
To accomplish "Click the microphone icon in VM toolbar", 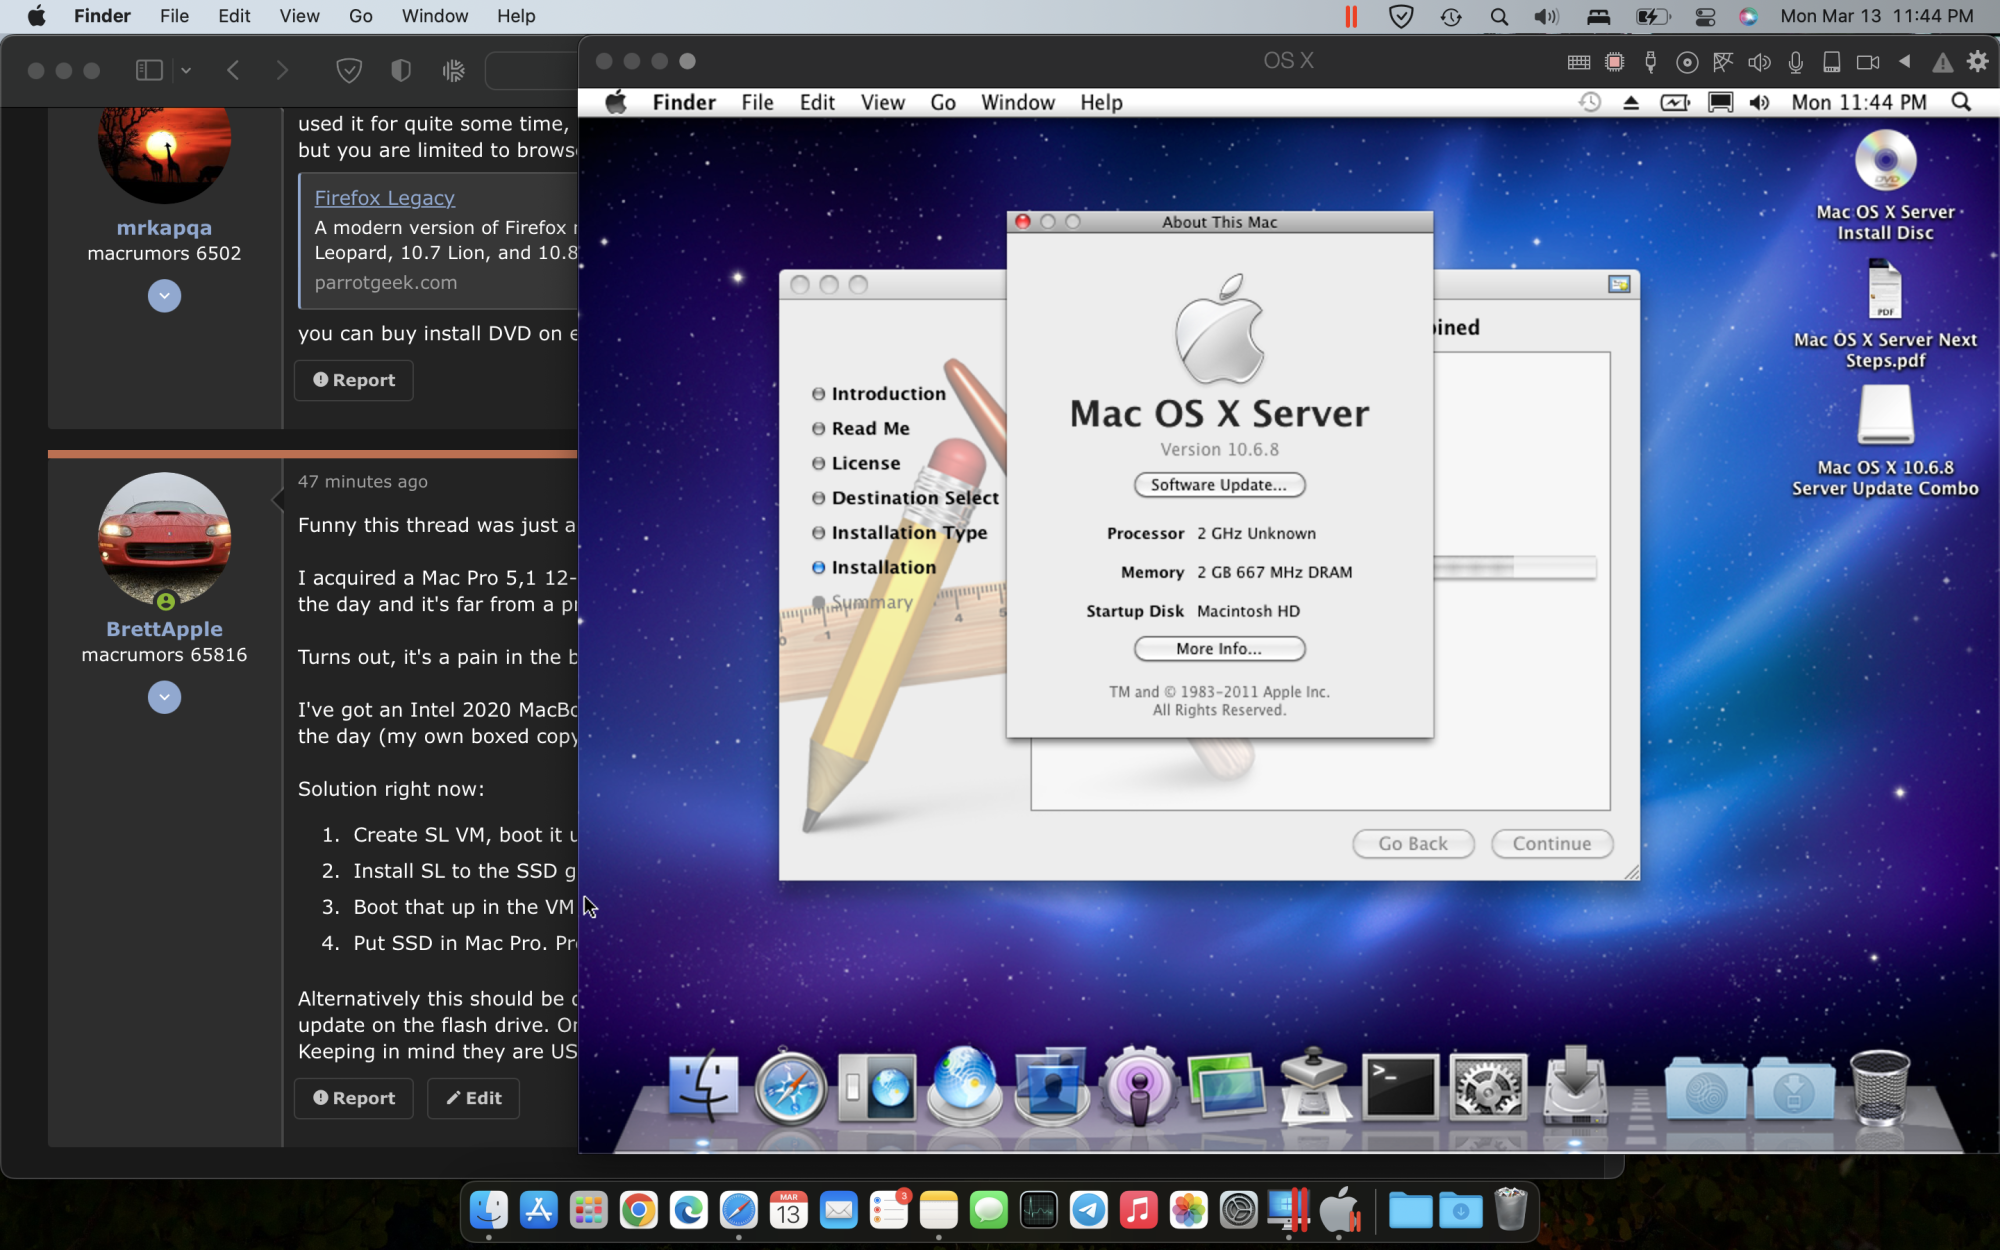I will coord(1796,62).
